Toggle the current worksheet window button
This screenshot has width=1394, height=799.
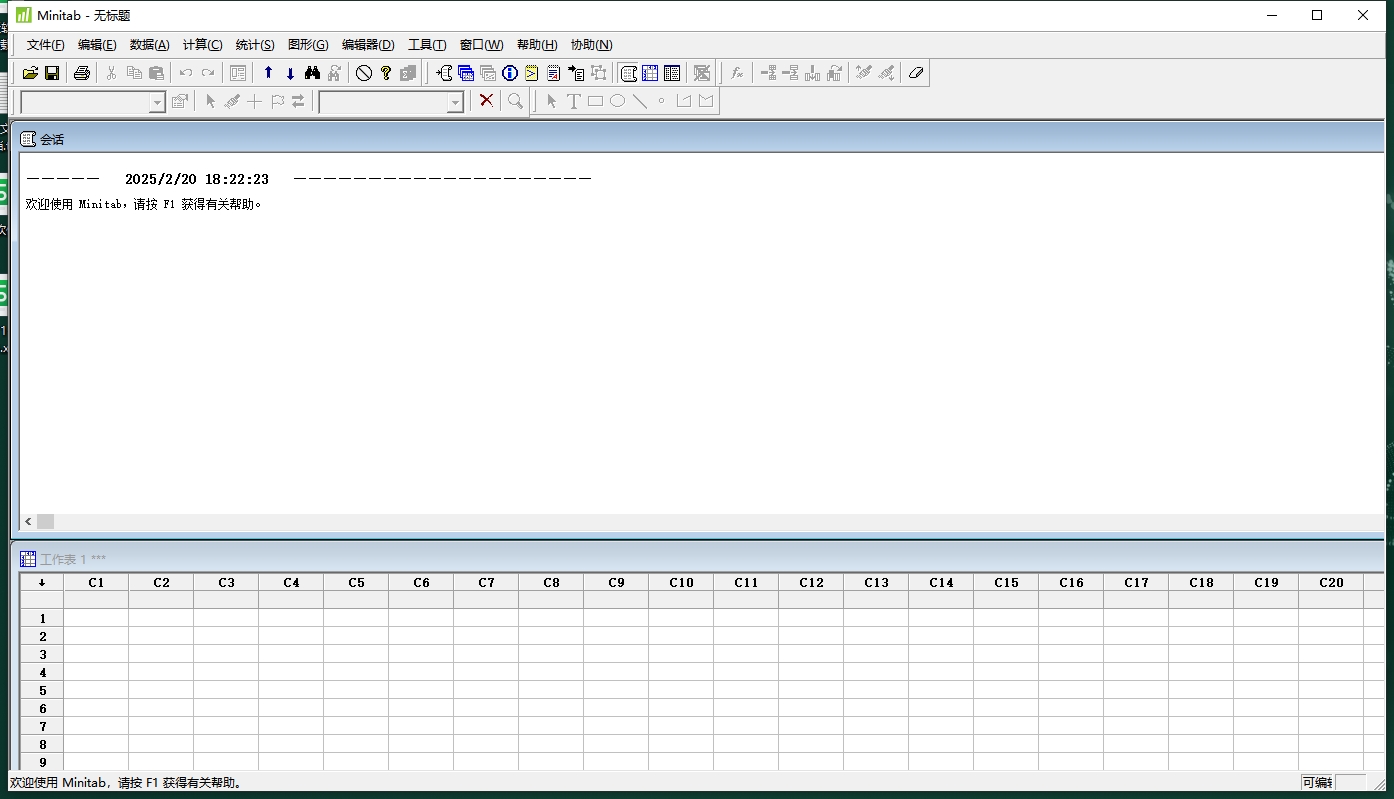click(x=650, y=73)
